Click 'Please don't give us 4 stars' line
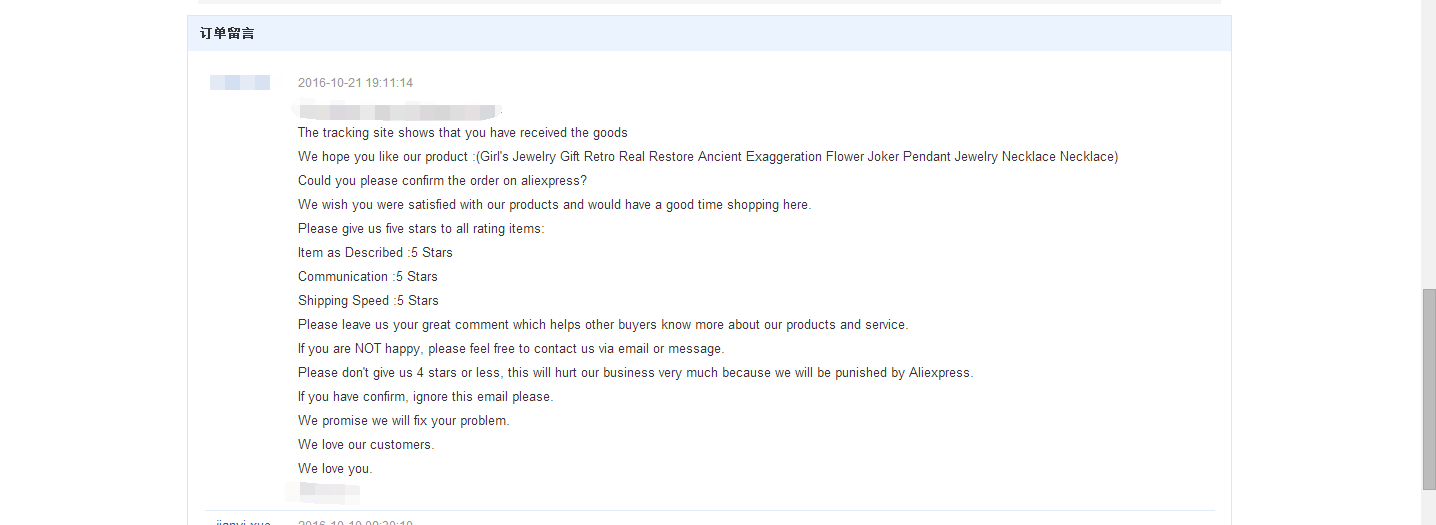 [x=635, y=372]
